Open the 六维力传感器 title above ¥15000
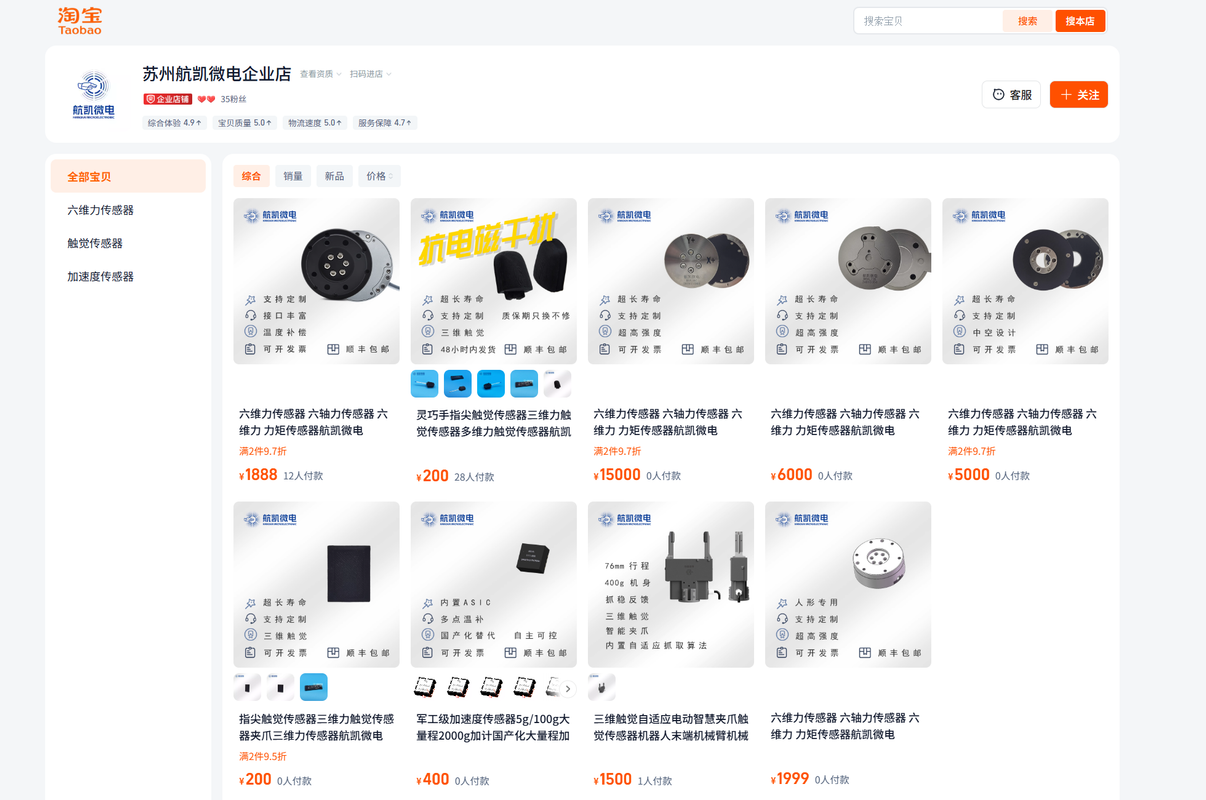The image size is (1206, 800). point(669,422)
